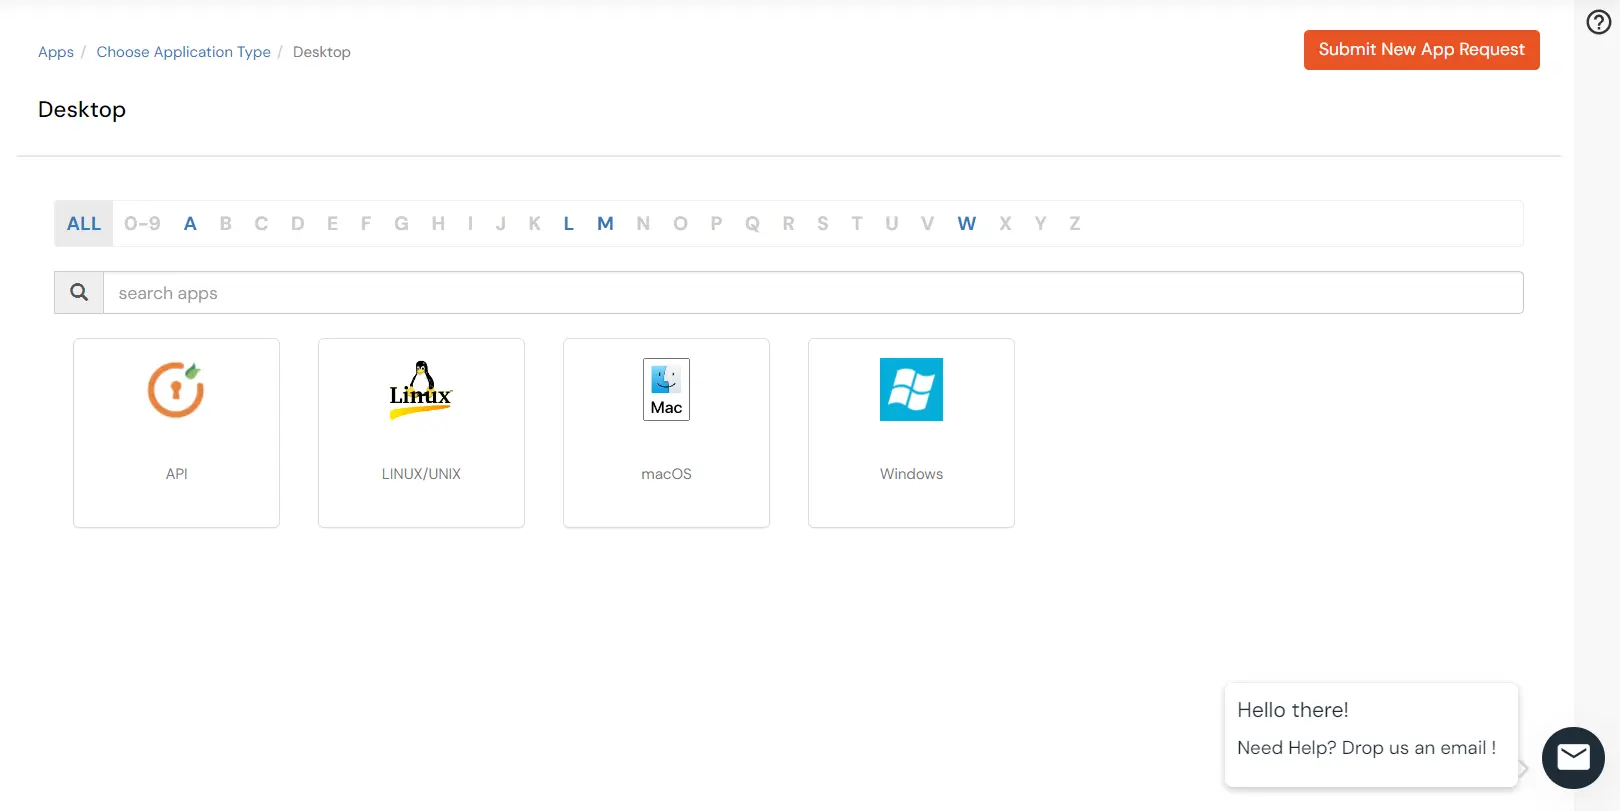Select the ALL alphabet filter
The height and width of the screenshot is (811, 1620).
[x=84, y=224]
